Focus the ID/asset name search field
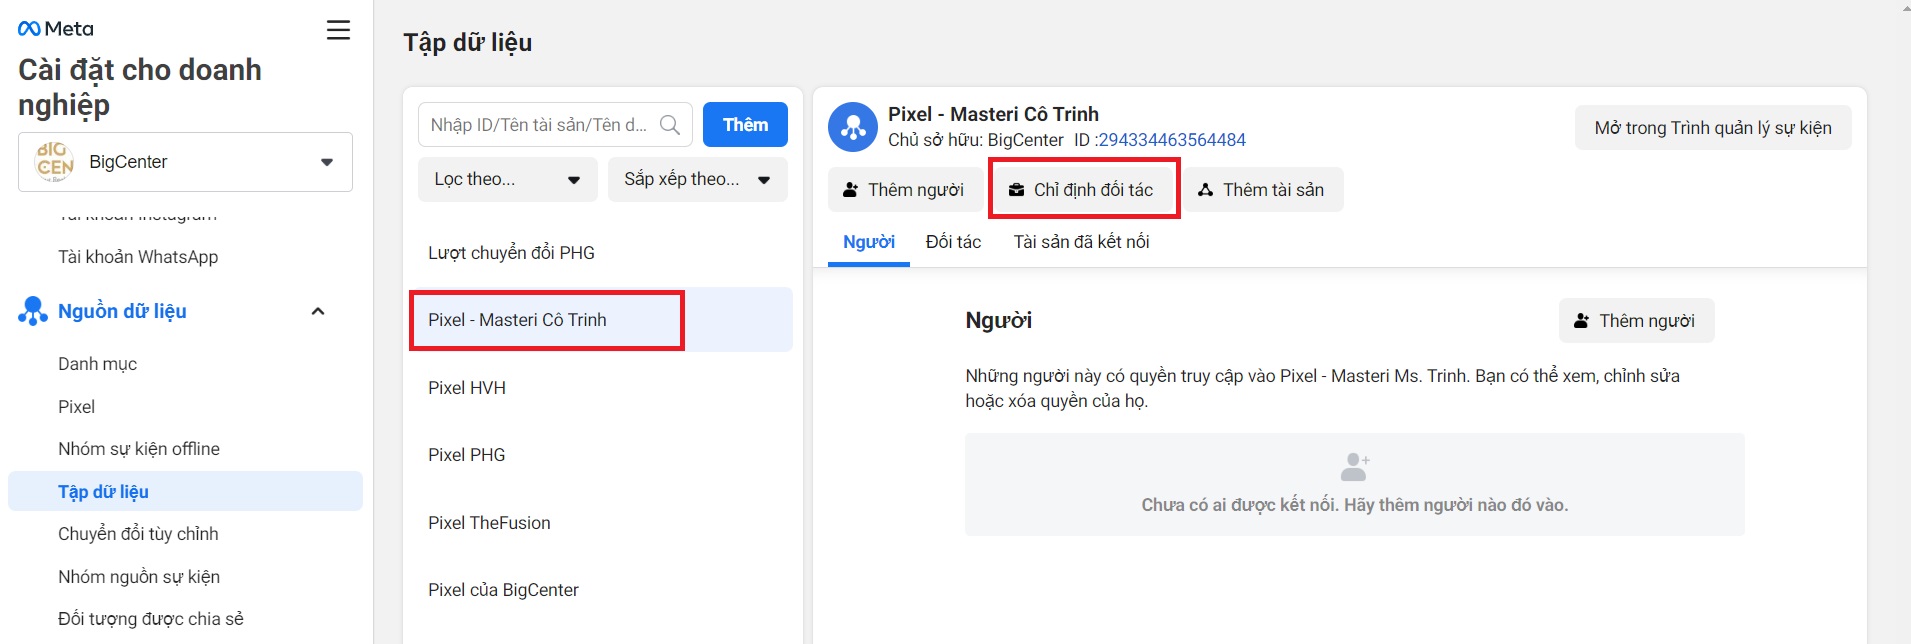This screenshot has height=644, width=1911. (x=555, y=125)
